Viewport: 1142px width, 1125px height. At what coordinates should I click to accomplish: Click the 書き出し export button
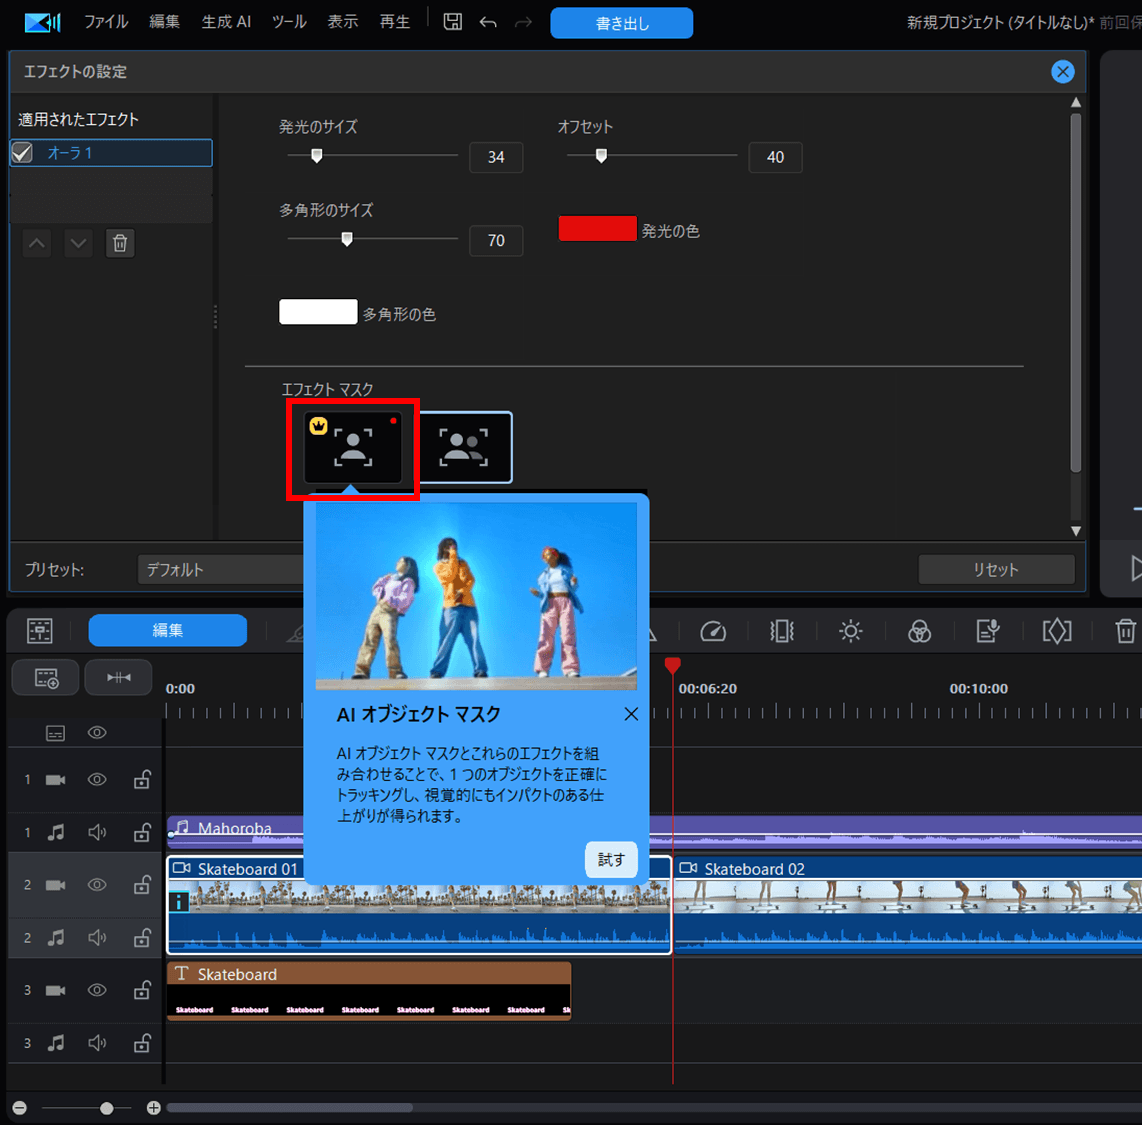click(x=621, y=23)
